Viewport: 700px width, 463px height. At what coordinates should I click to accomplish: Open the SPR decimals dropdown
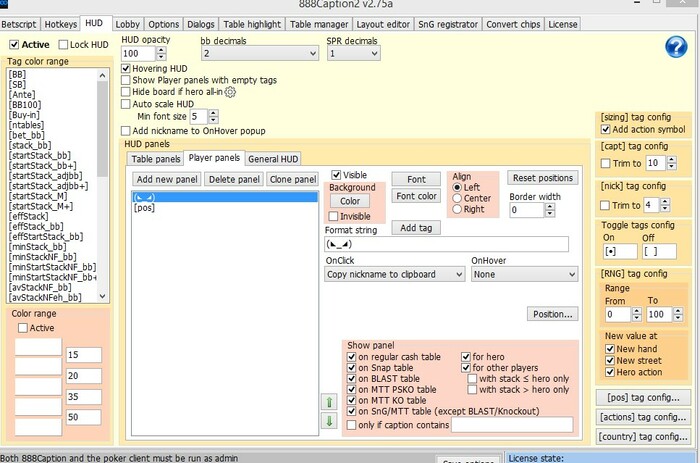click(x=354, y=54)
